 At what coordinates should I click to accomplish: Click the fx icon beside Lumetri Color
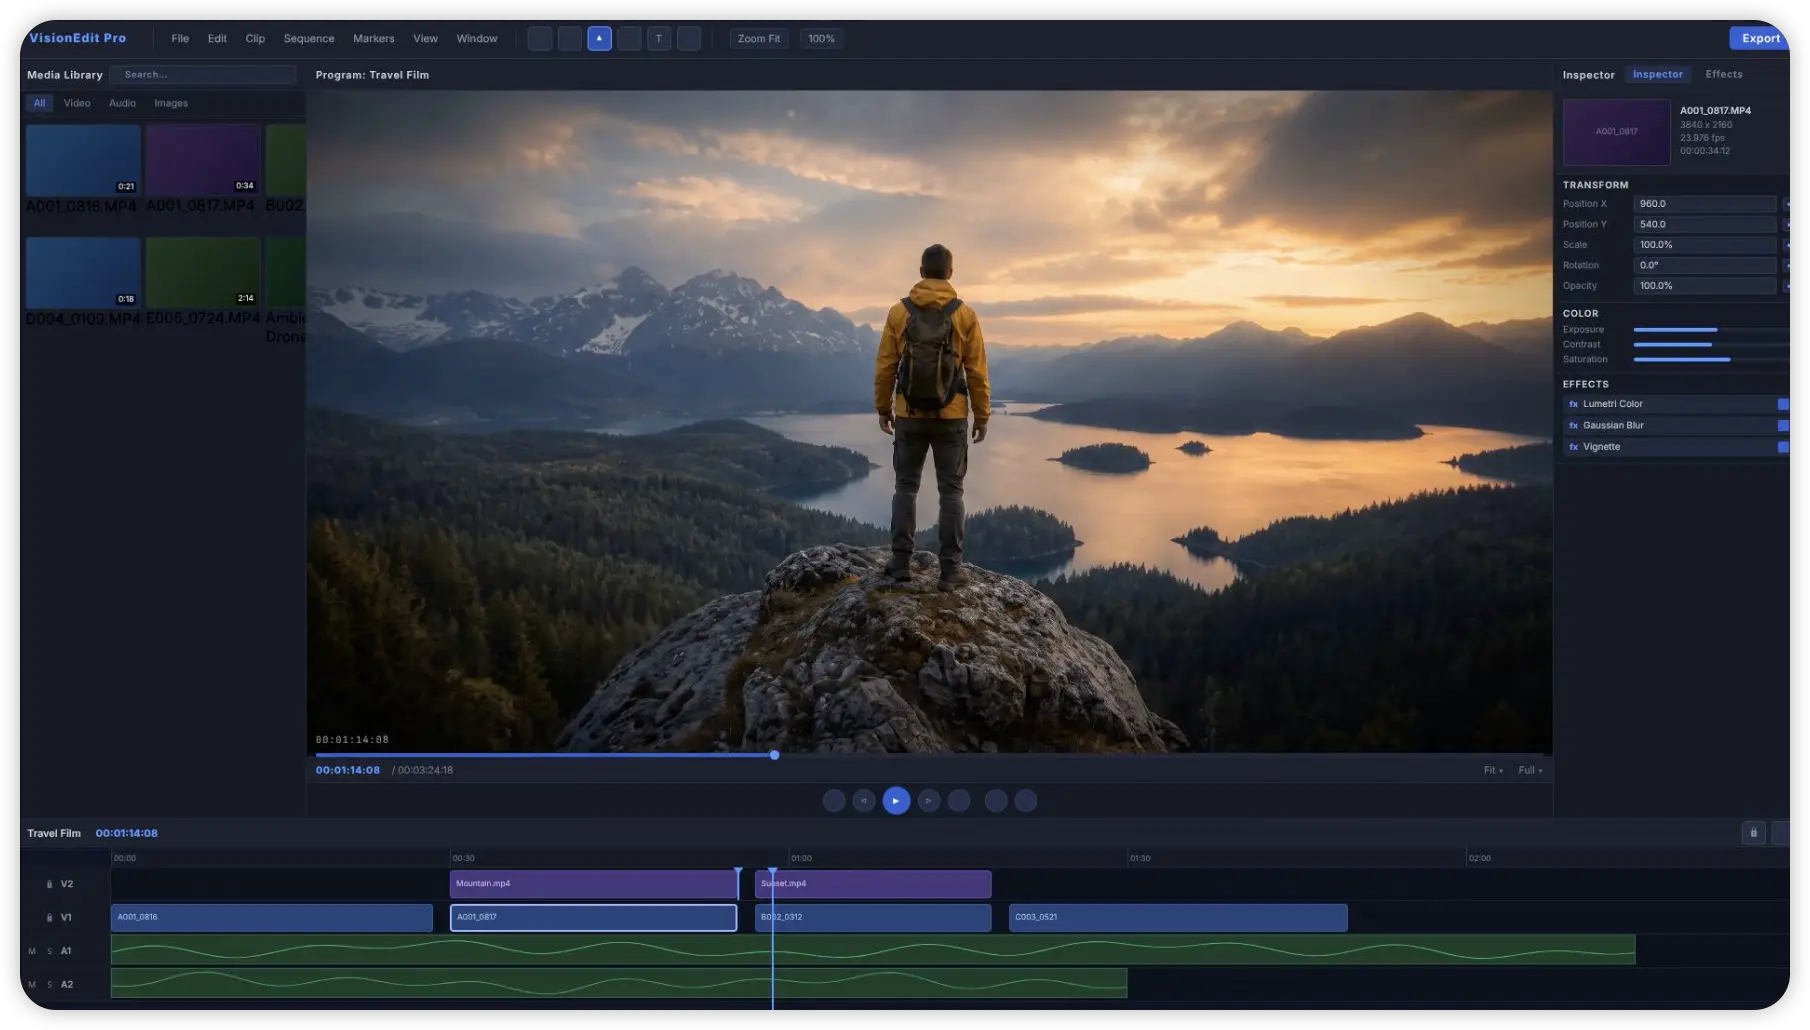coord(1573,404)
